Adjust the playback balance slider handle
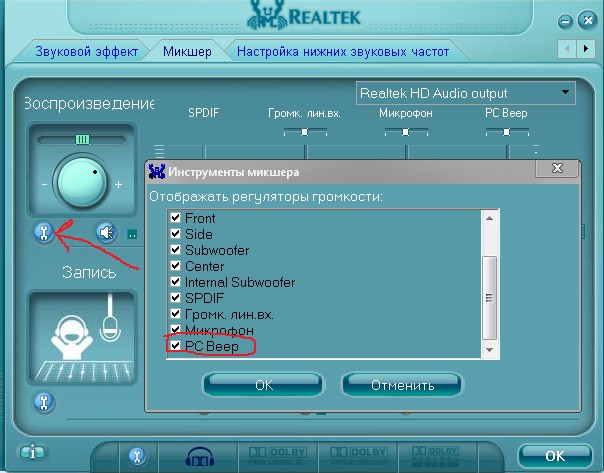The height and width of the screenshot is (473, 604). 82,139
